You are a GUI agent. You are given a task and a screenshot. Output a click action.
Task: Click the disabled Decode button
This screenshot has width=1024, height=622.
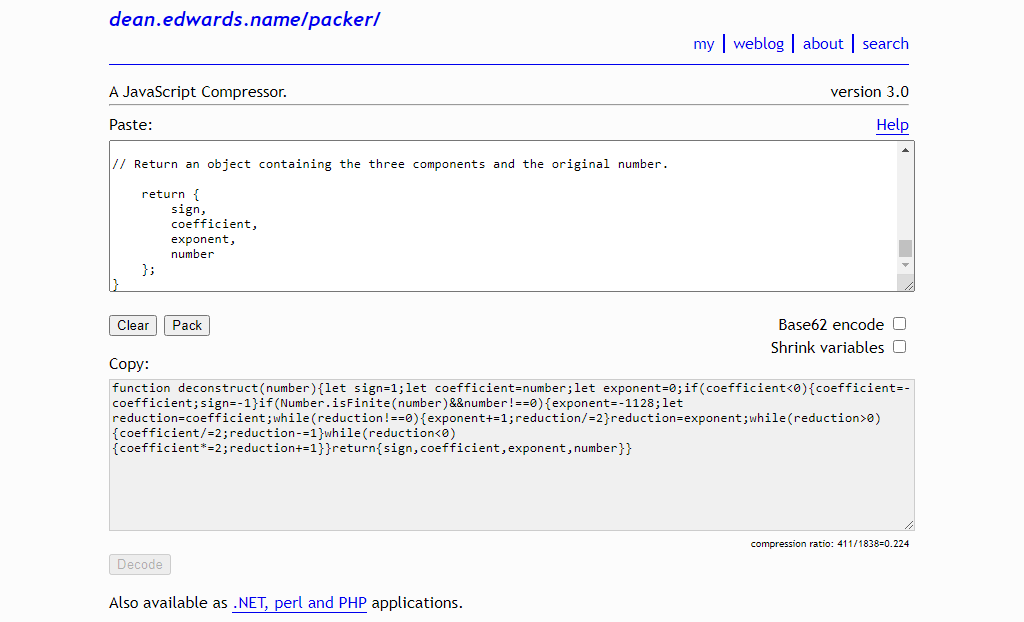click(139, 564)
